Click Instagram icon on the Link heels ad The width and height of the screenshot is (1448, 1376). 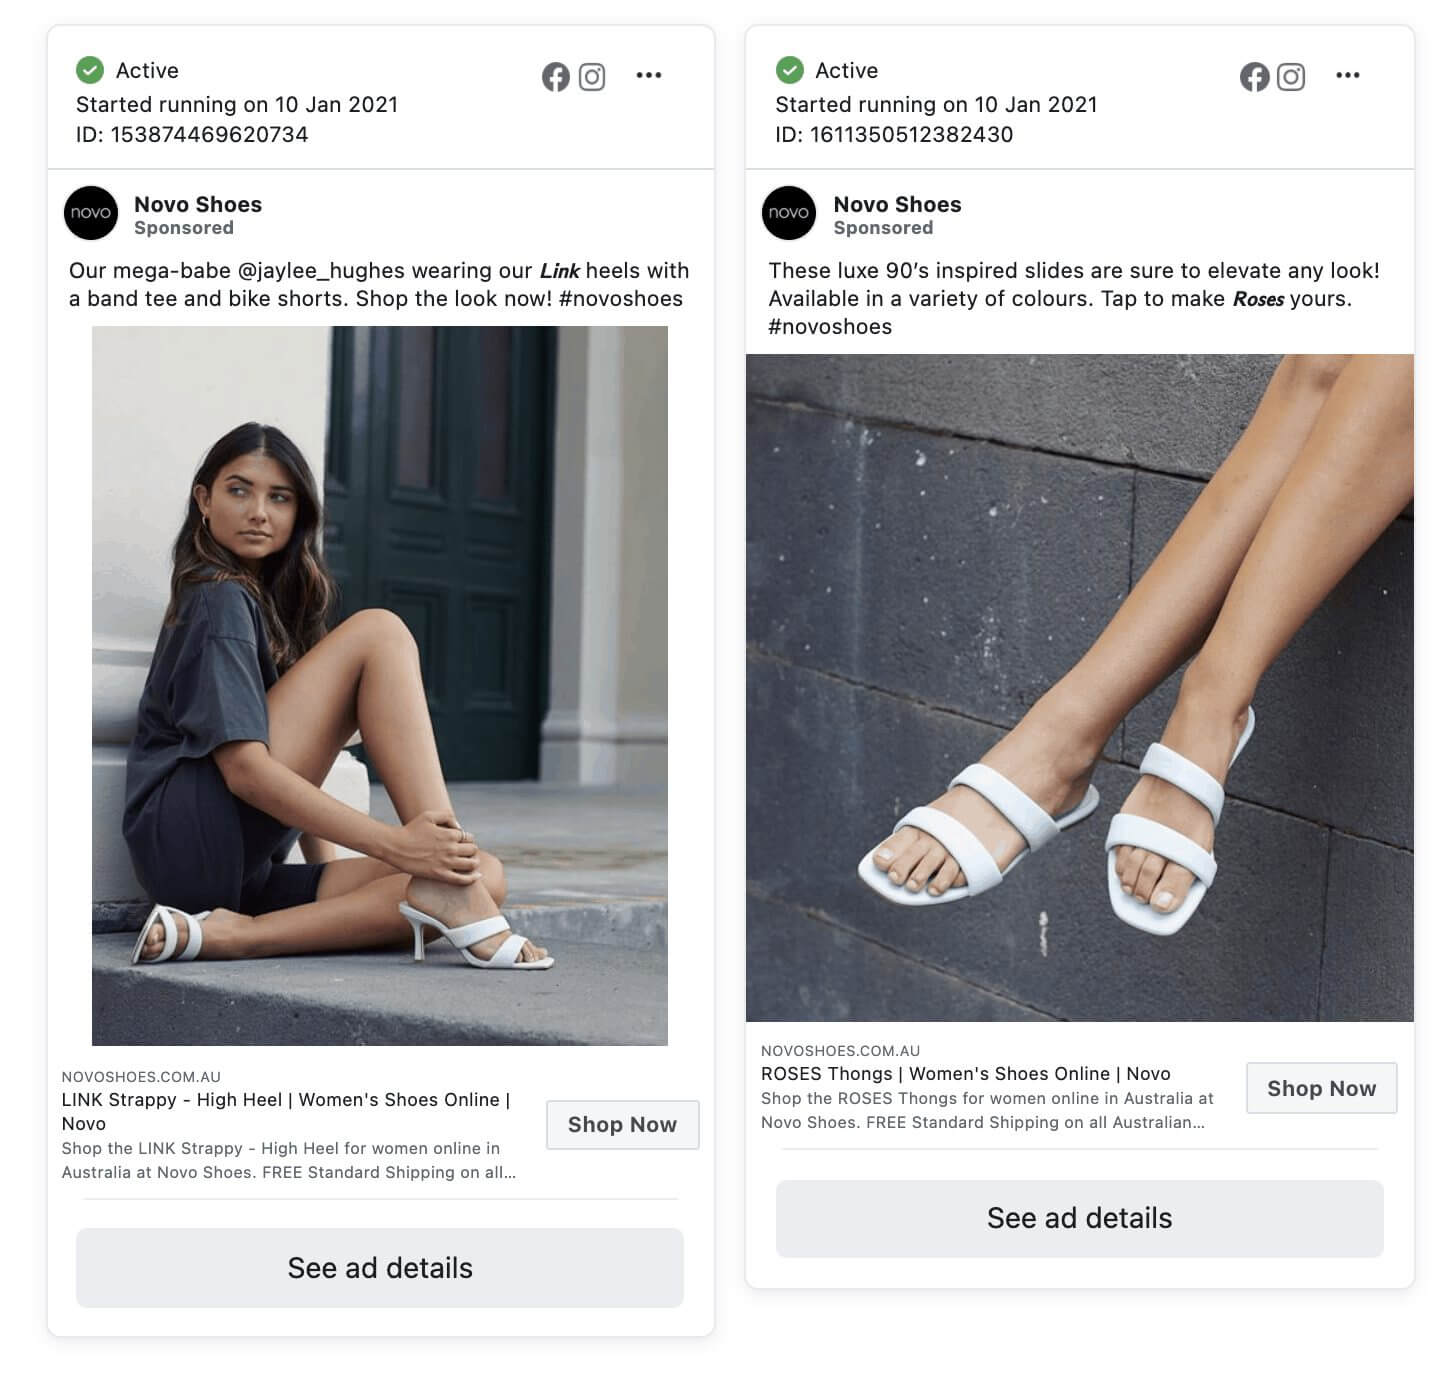pos(592,77)
